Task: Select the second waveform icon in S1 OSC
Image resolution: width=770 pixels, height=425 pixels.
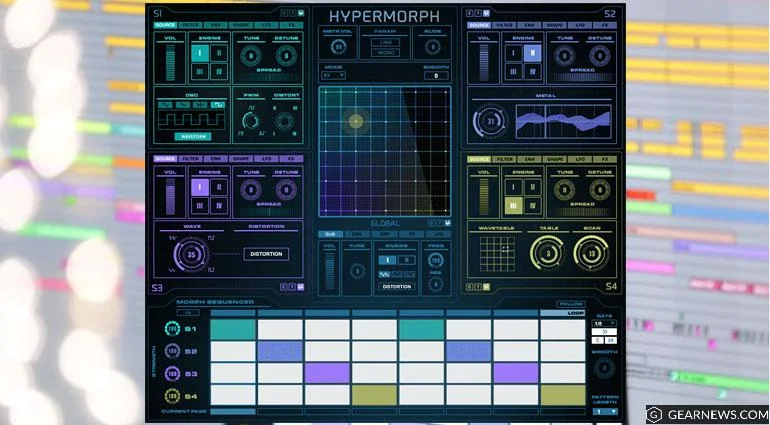Action: point(183,105)
